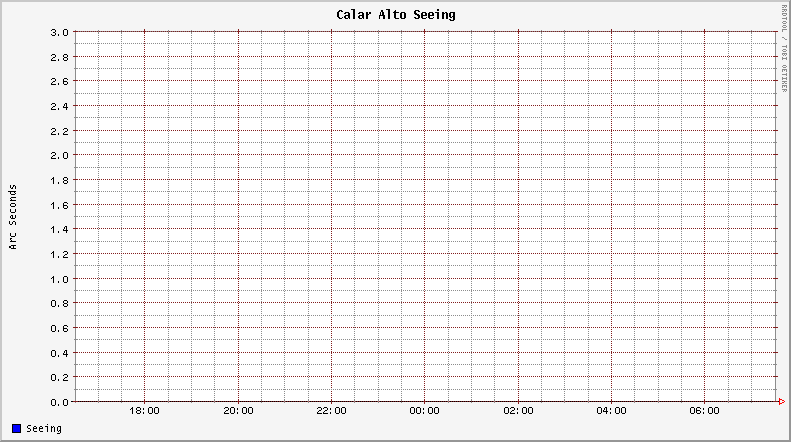Click the 2.0 y-axis value
This screenshot has width=791, height=442.
(59, 155)
